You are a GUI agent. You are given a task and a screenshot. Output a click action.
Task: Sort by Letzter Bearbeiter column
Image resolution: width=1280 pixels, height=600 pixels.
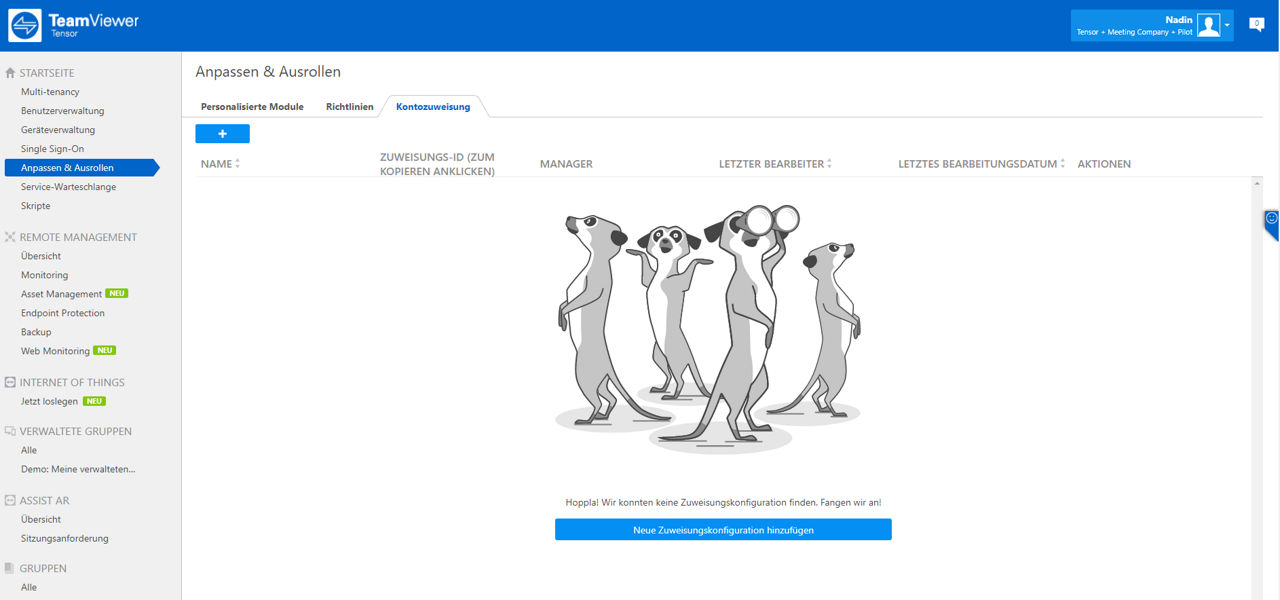tap(775, 164)
